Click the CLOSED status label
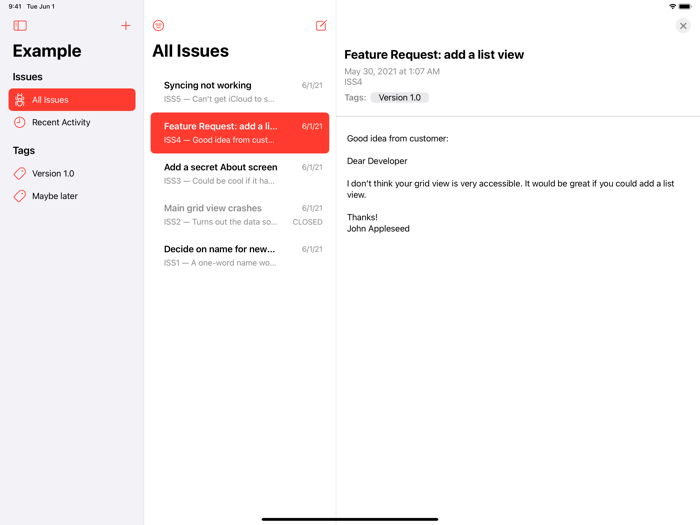The image size is (700, 525). [x=307, y=222]
